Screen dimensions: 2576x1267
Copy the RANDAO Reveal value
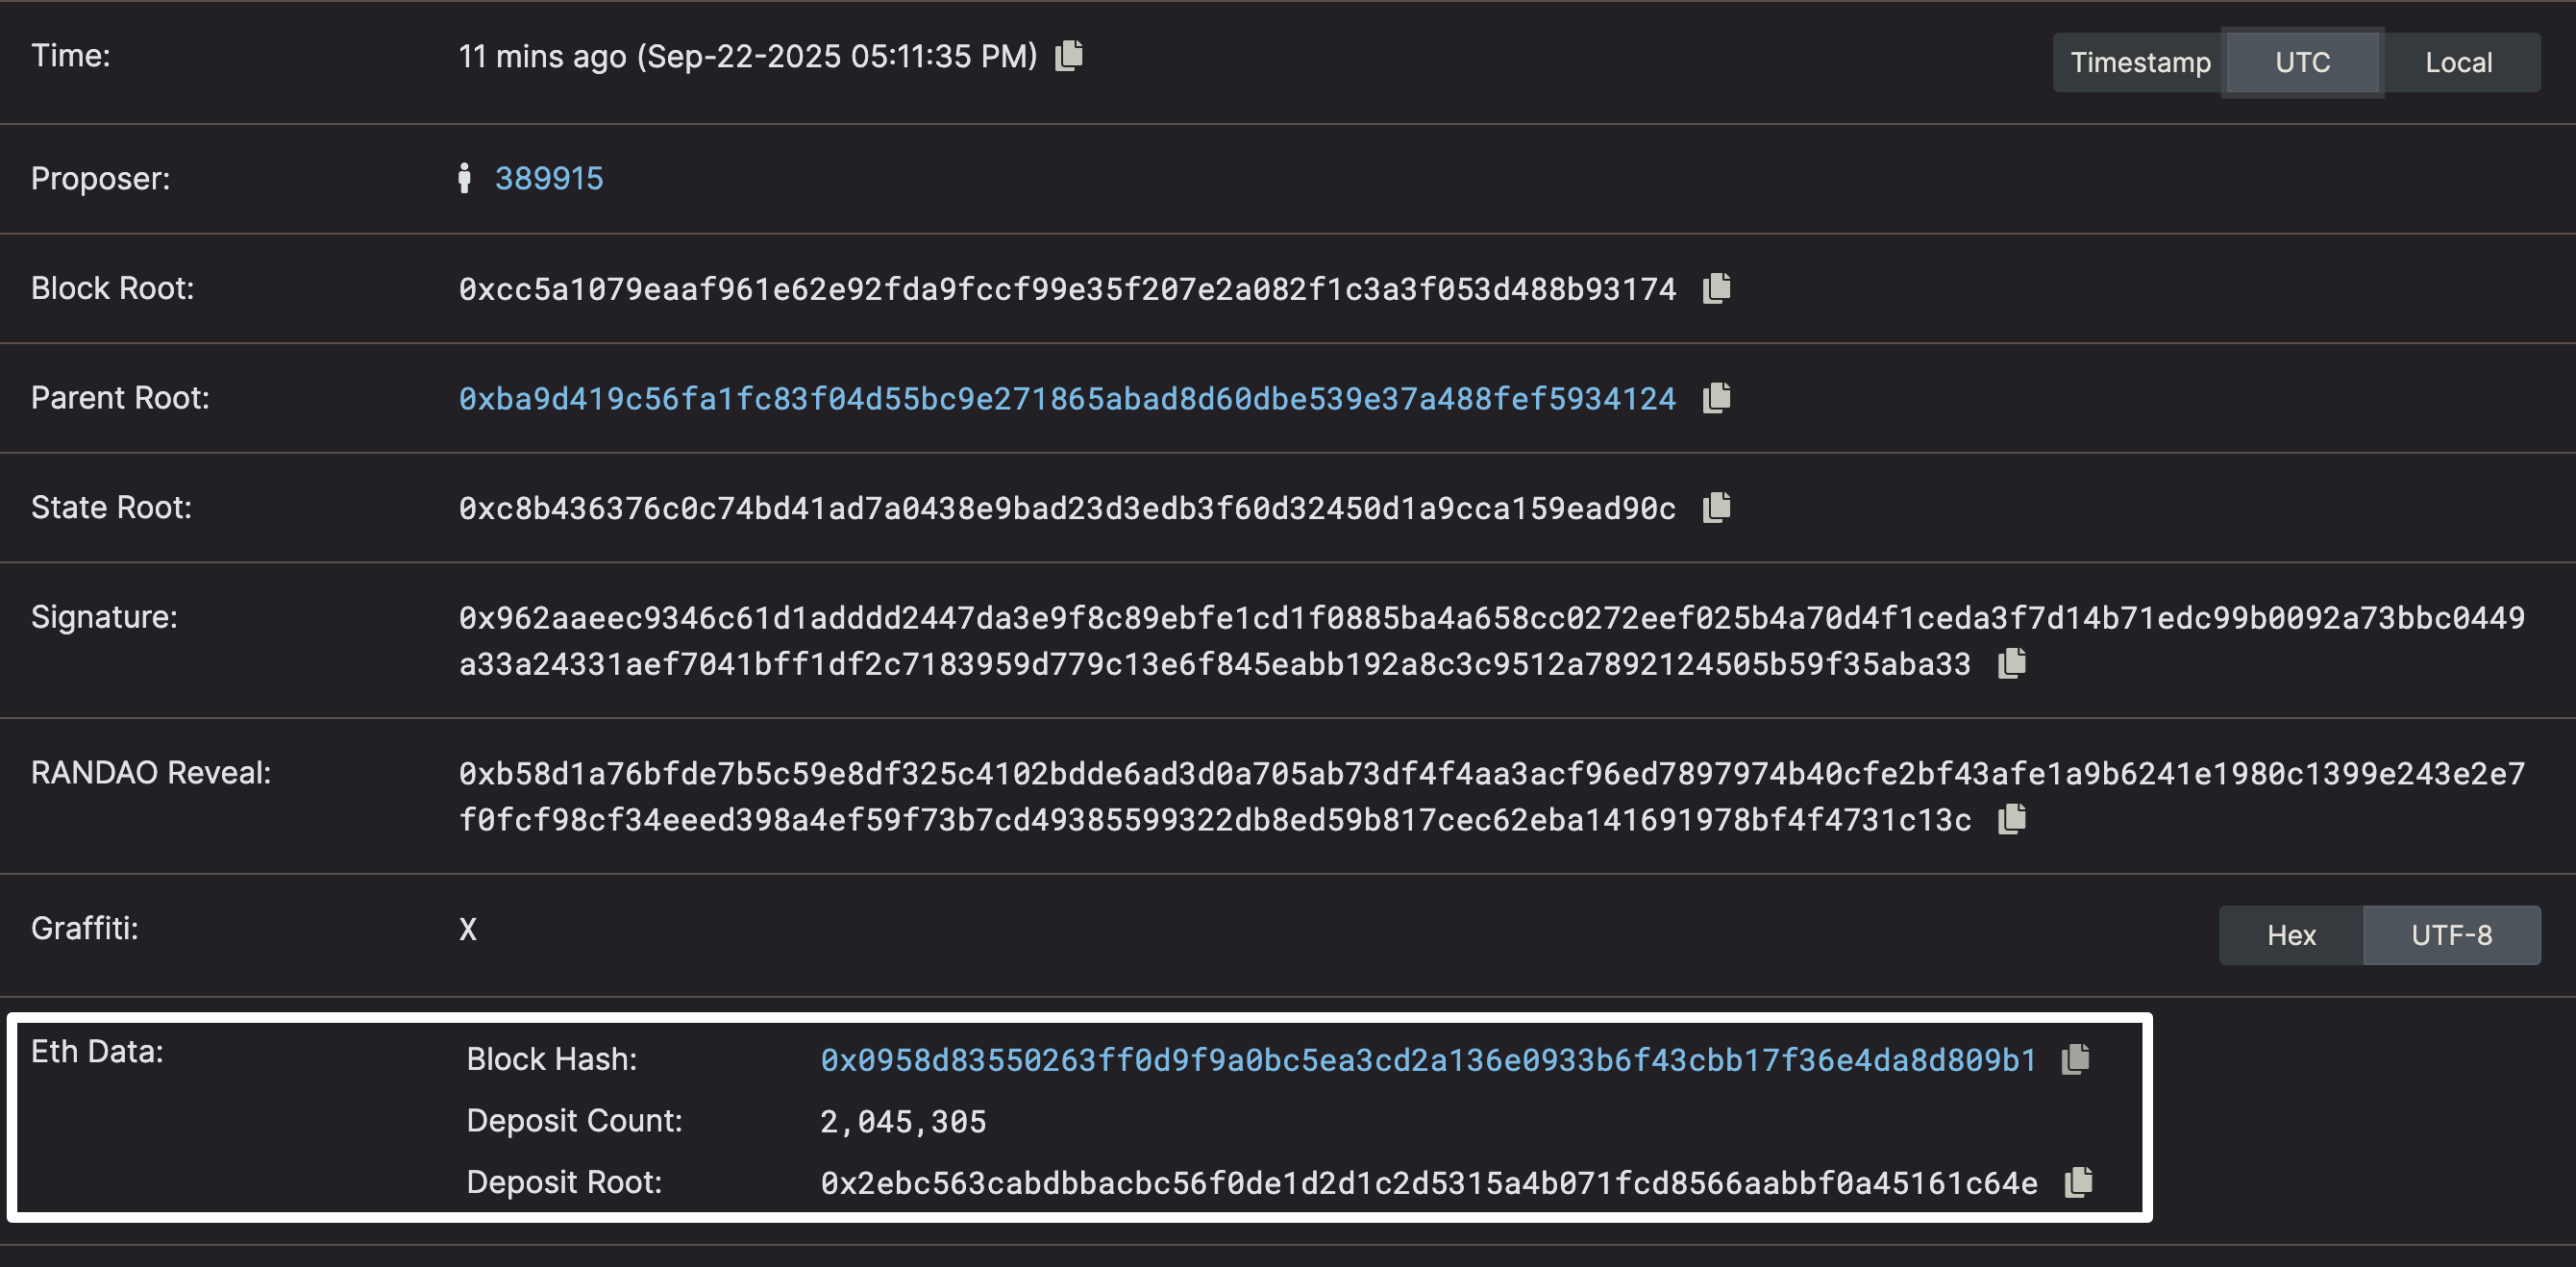pos(2011,819)
